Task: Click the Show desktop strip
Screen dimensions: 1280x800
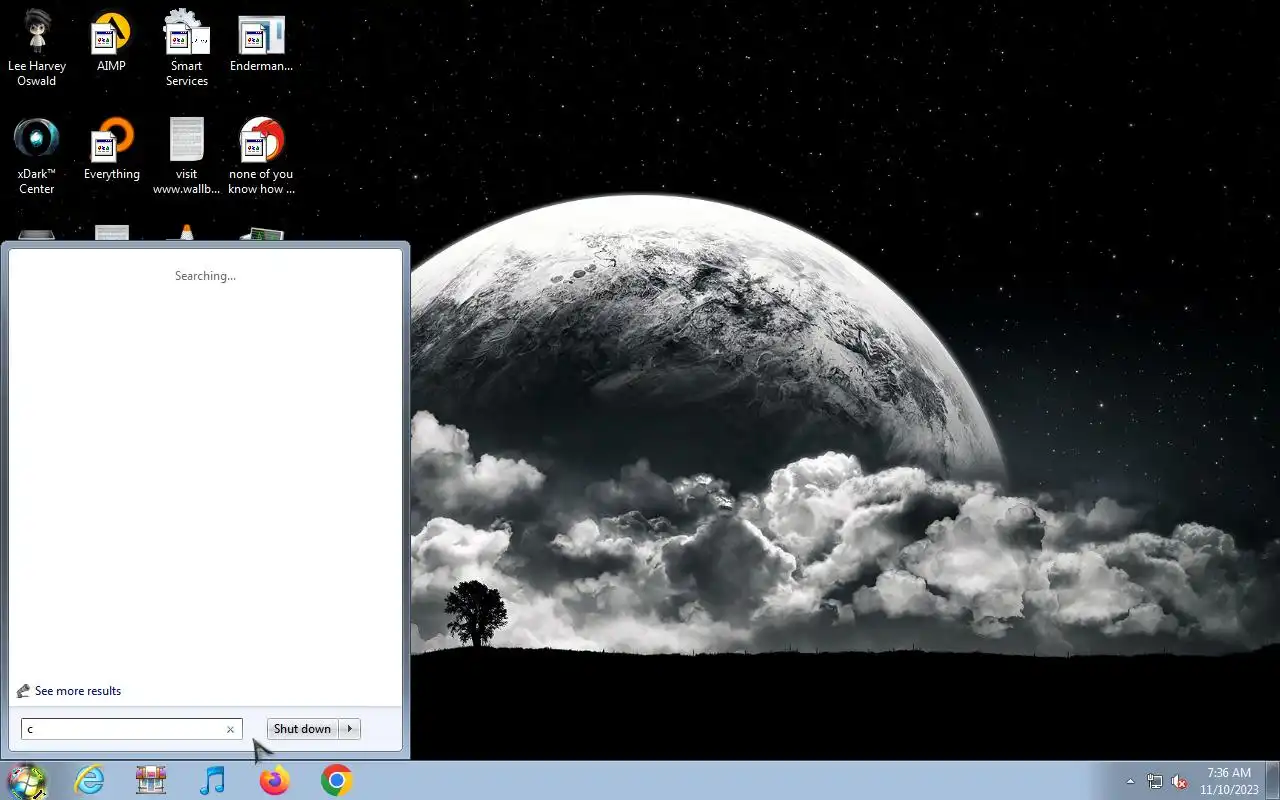Action: point(1272,780)
